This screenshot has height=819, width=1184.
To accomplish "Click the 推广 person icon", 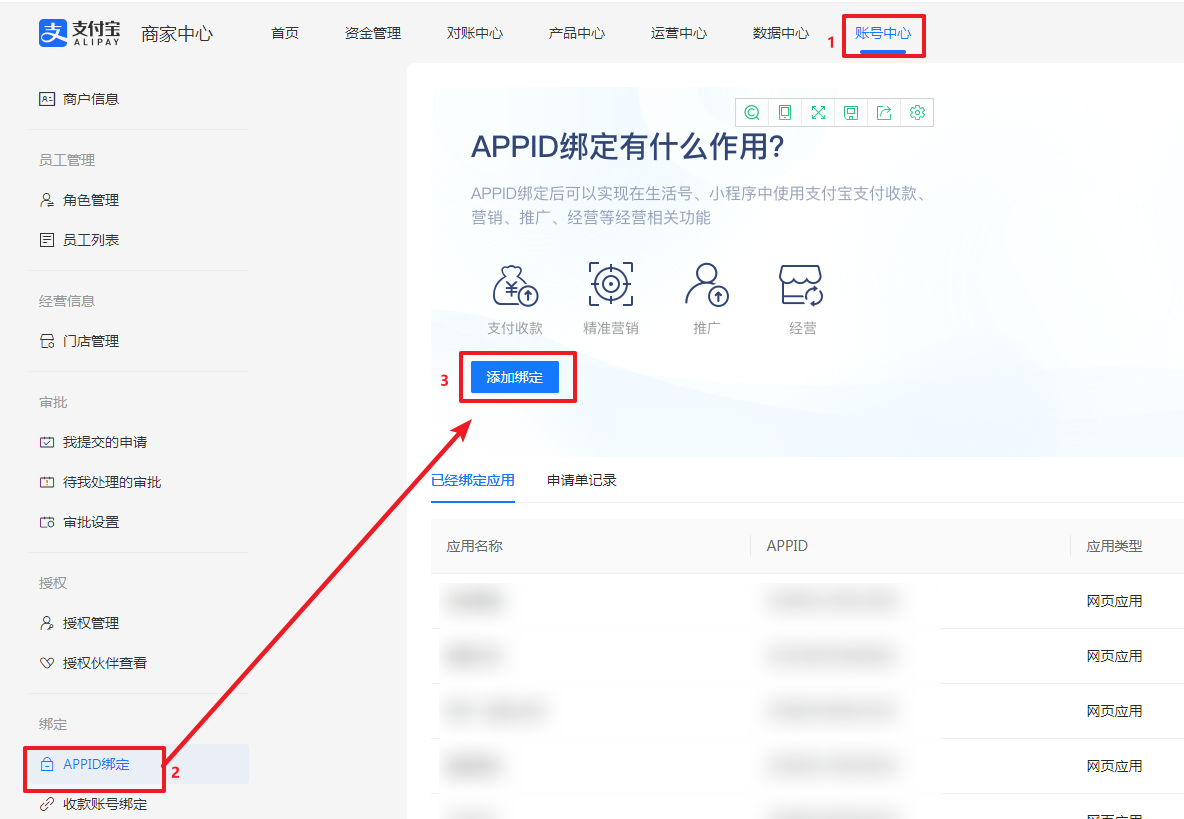I will click(x=707, y=285).
